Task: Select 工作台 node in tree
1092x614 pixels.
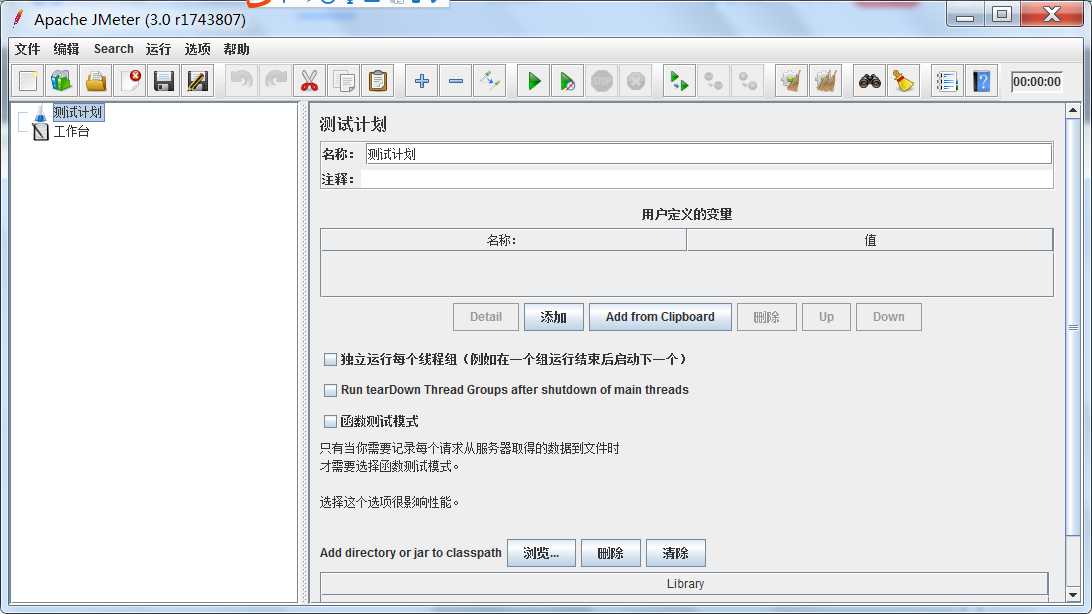Action: [x=72, y=132]
